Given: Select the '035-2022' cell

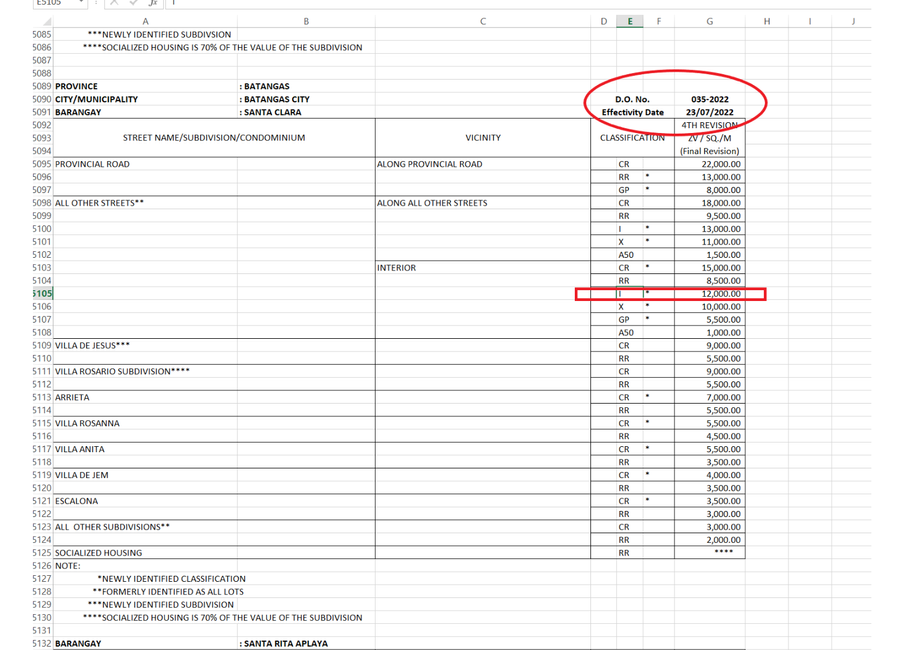Looking at the screenshot, I should pos(709,99).
